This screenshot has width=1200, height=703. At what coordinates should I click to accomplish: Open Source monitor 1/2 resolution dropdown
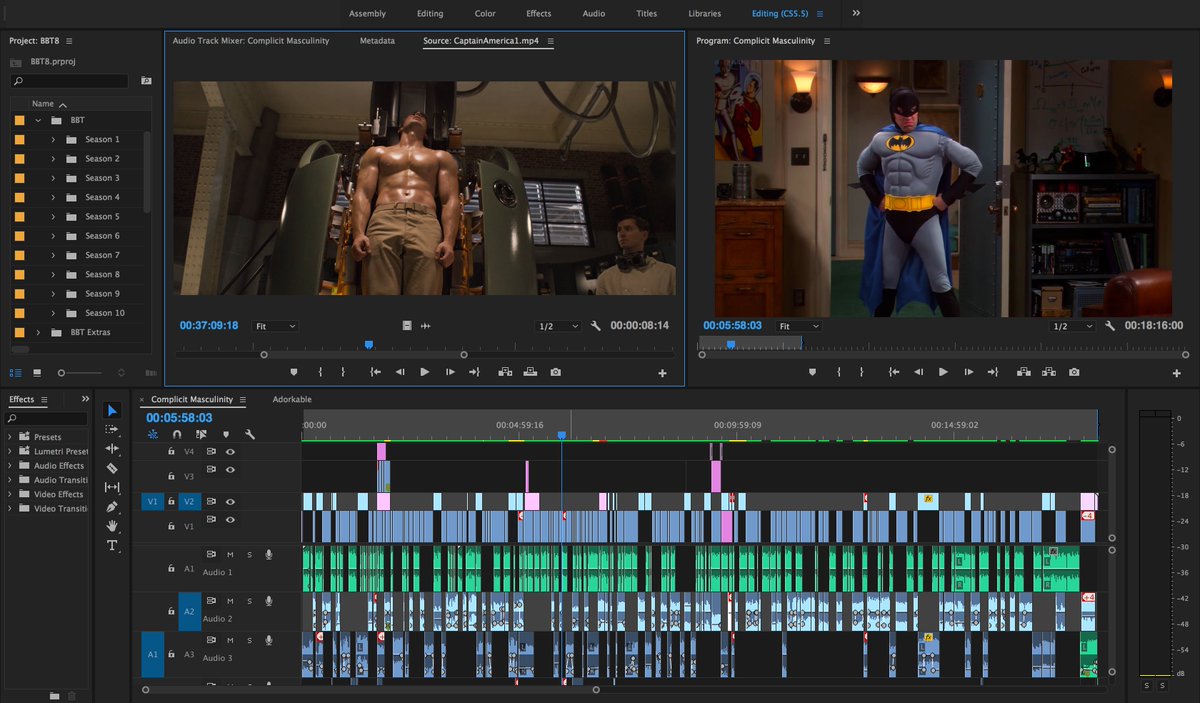[558, 326]
